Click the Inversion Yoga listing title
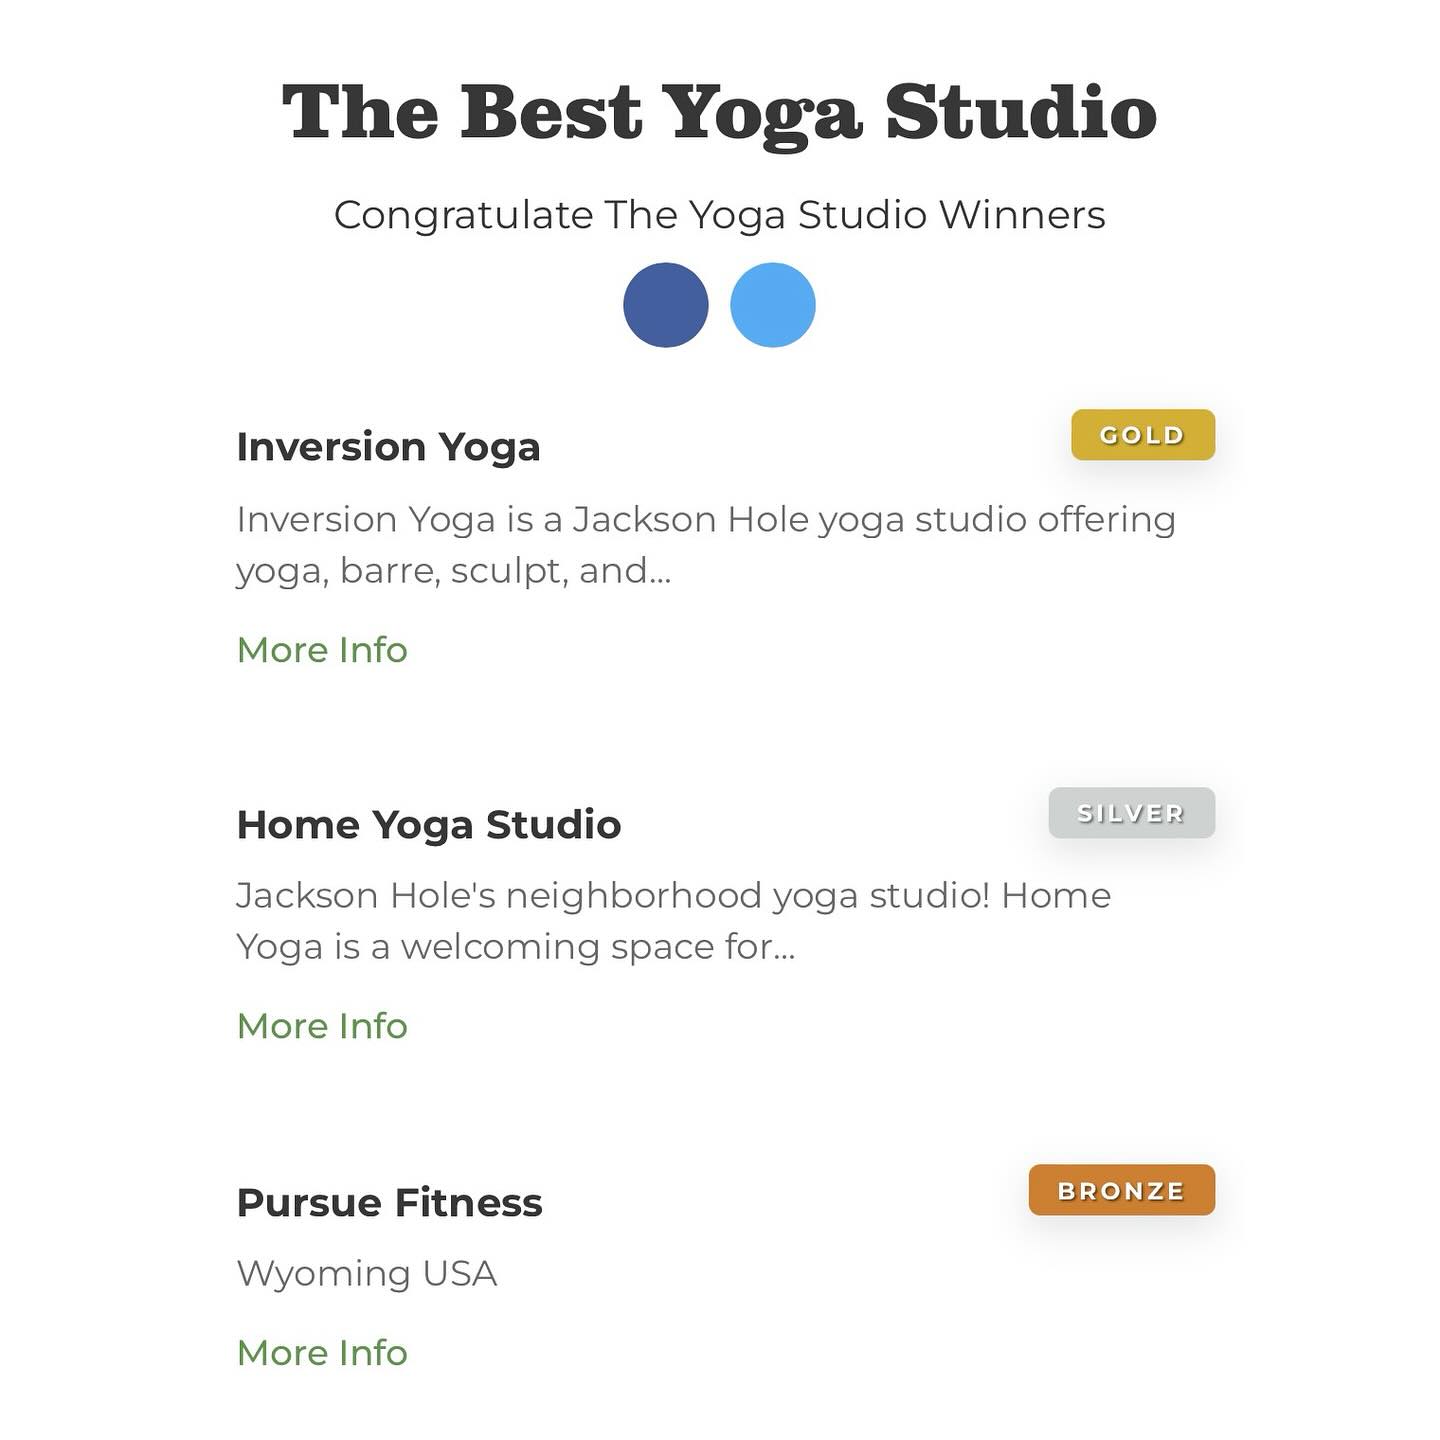 click(x=388, y=447)
